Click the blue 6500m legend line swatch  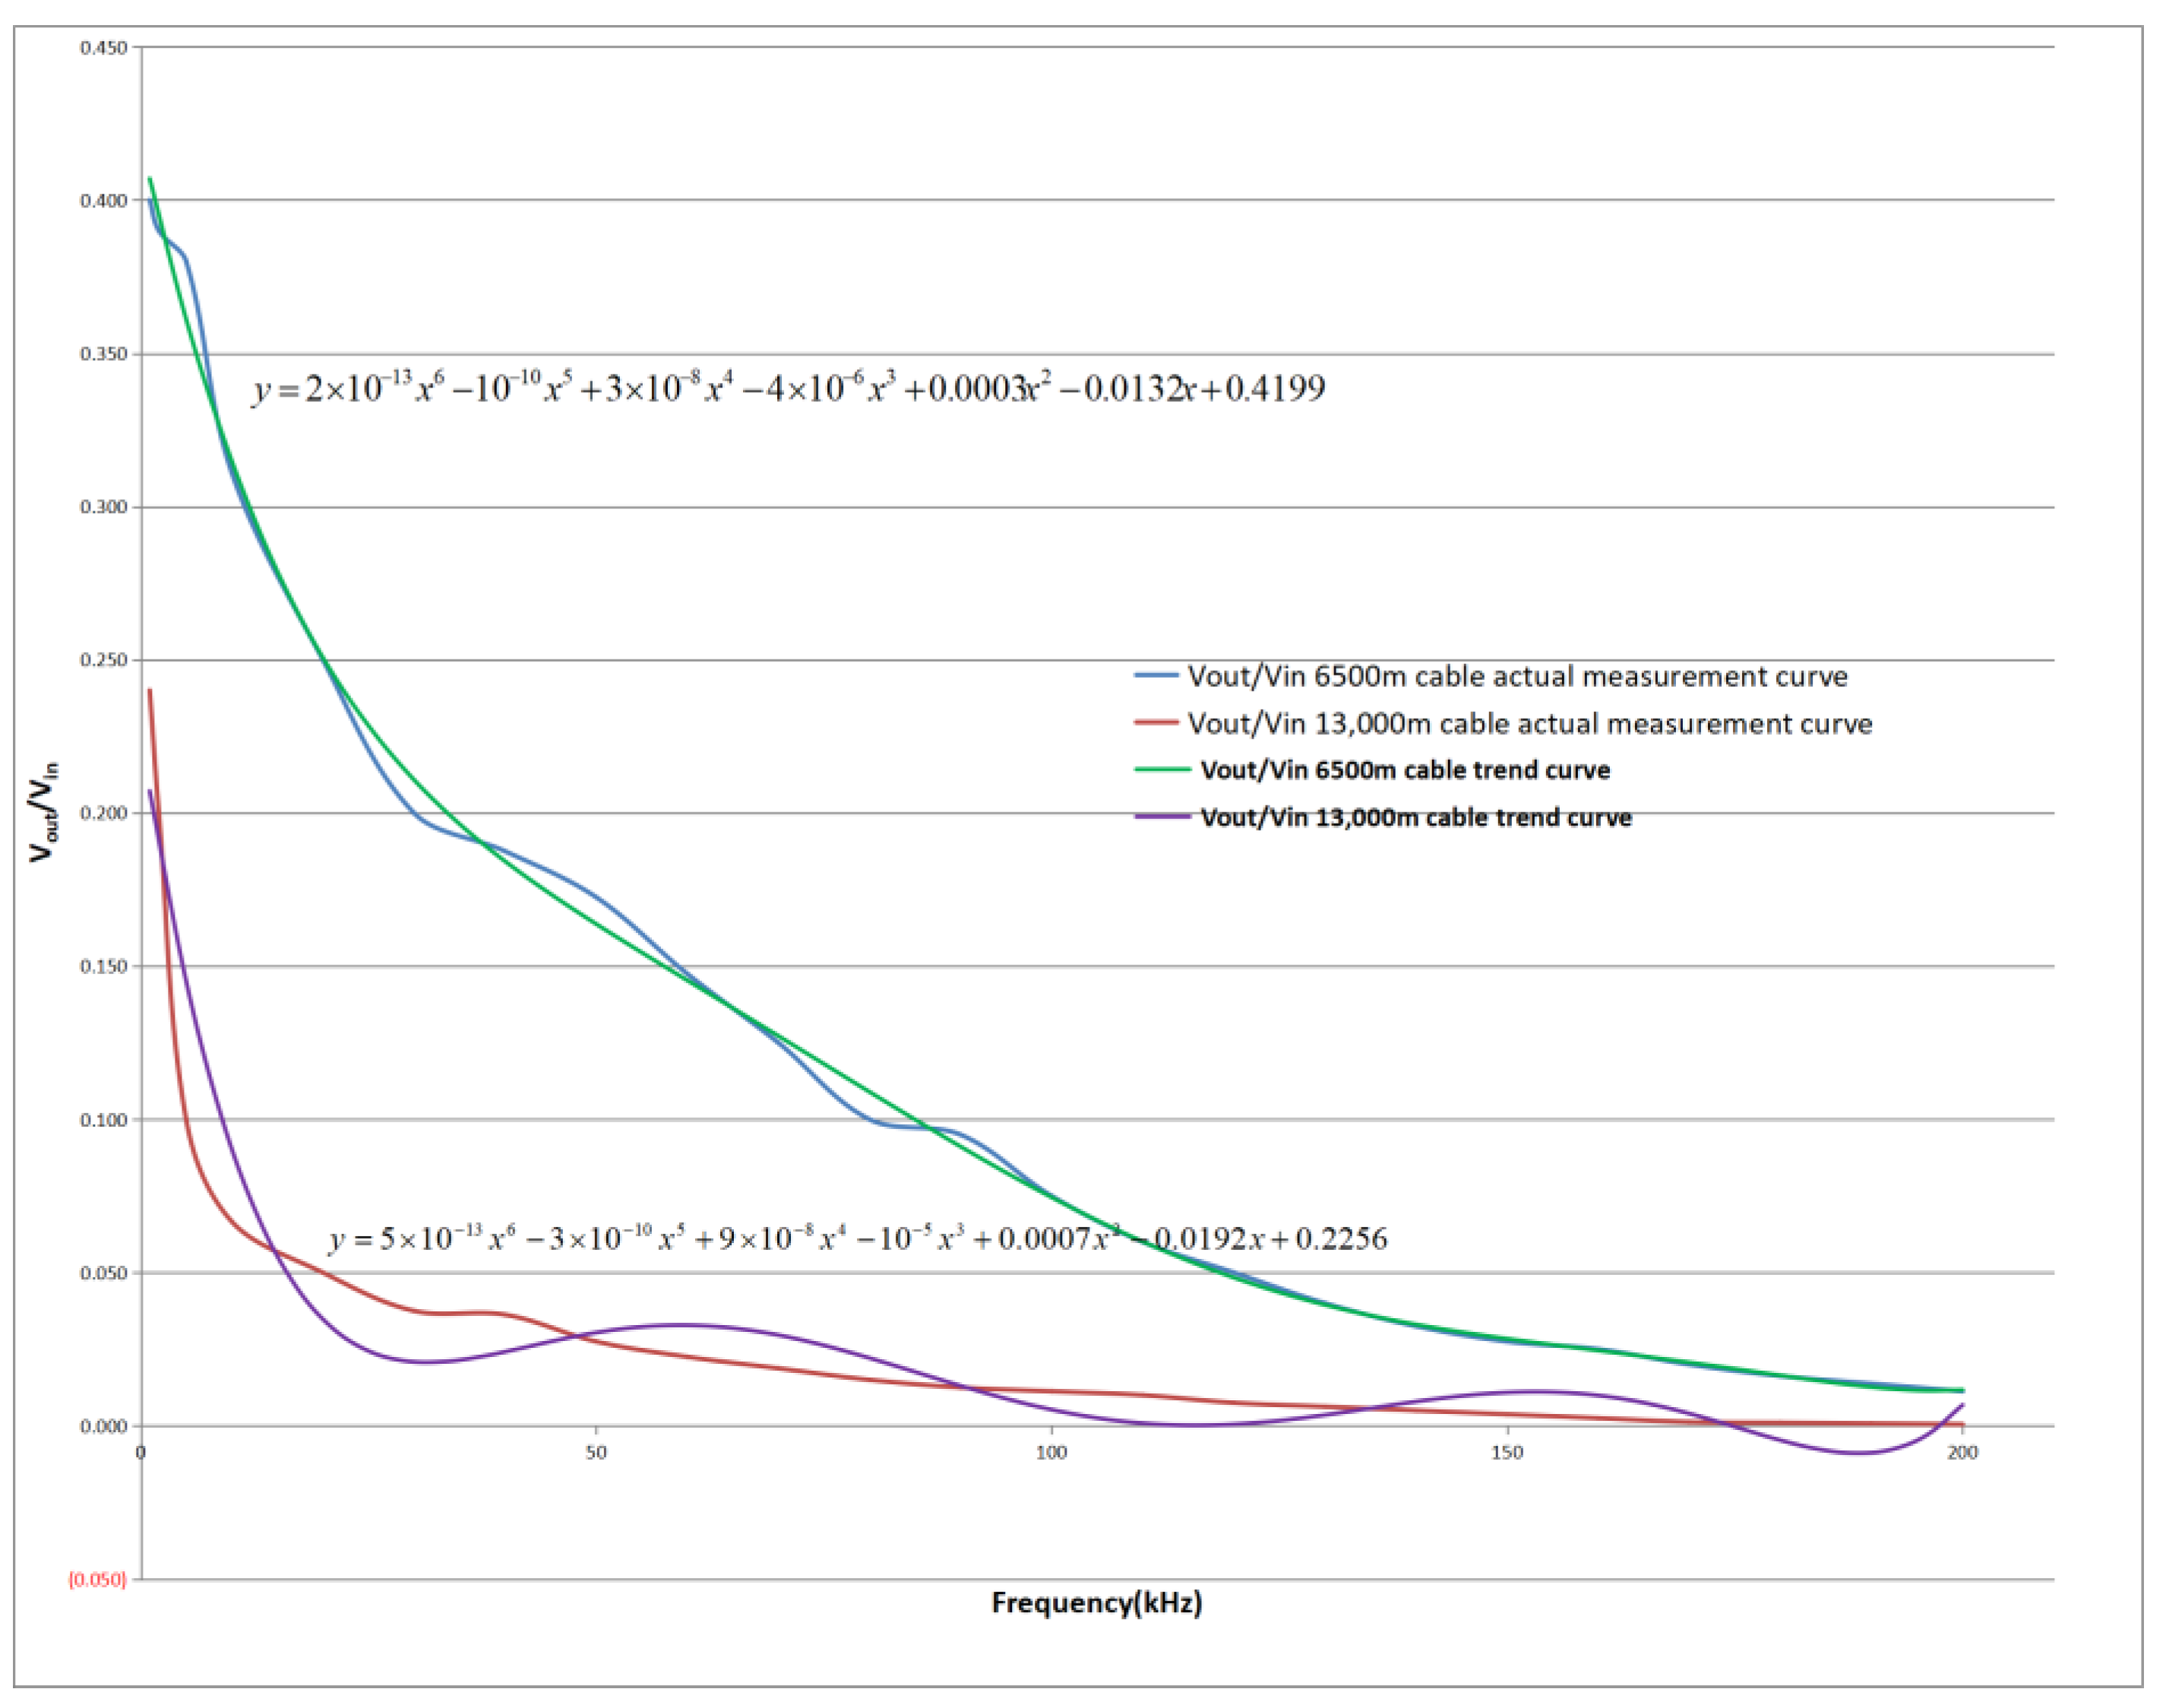point(1157,676)
